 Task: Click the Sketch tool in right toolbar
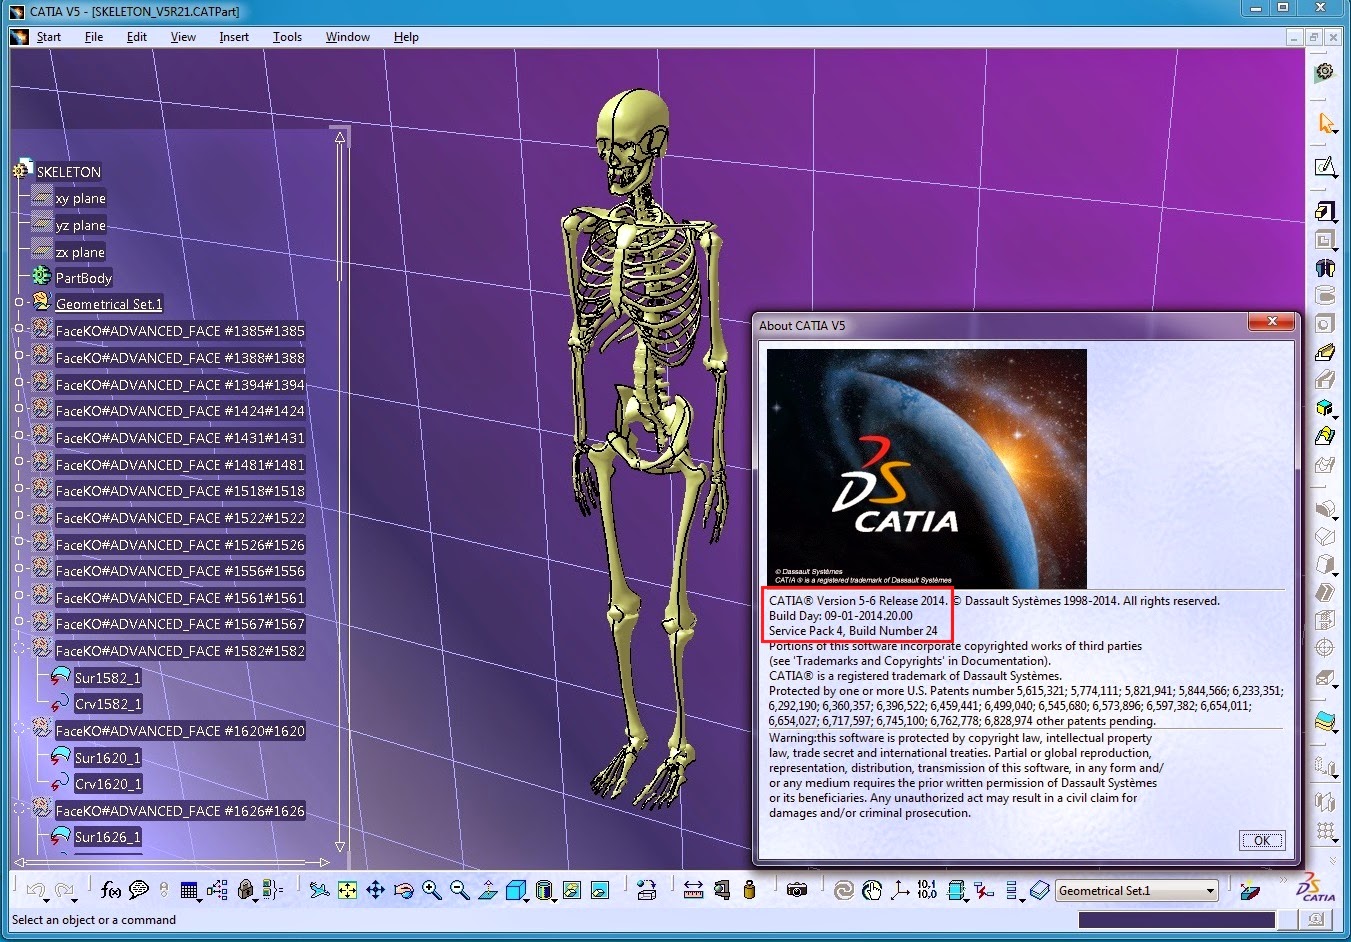coord(1326,166)
